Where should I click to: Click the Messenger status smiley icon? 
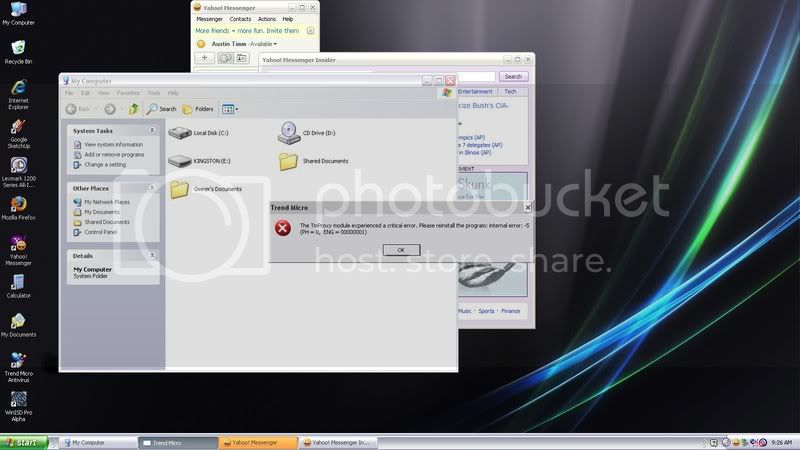(201, 44)
